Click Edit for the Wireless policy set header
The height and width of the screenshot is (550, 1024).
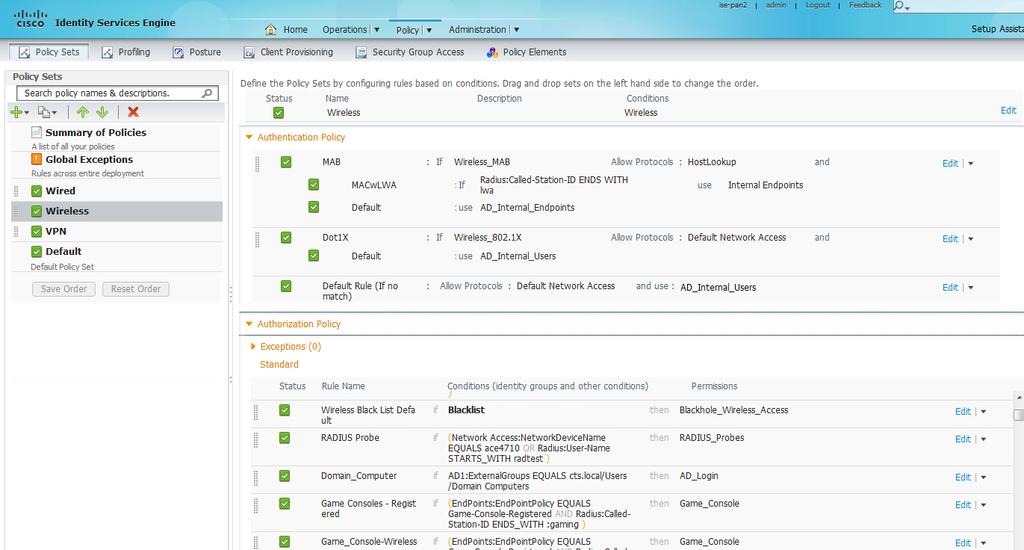coord(1008,110)
